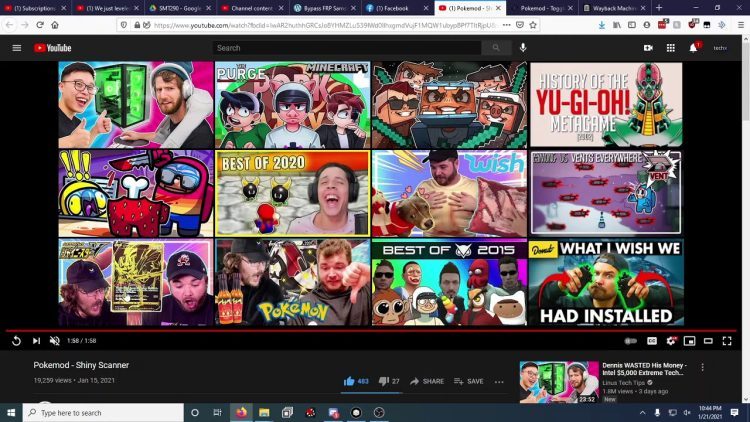The image size is (750, 422).
Task: Open the Windows action center notifications icon
Action: click(x=735, y=412)
